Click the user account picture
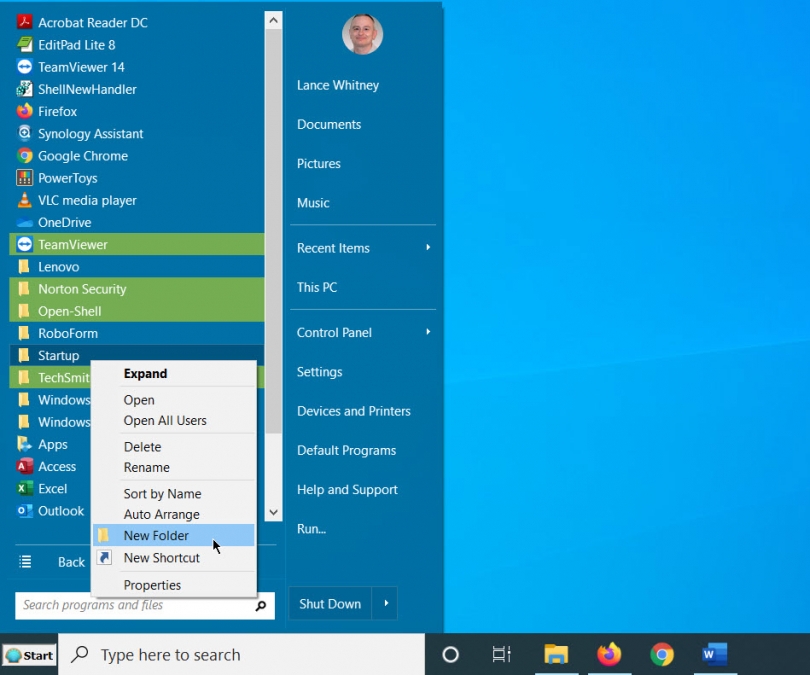The image size is (810, 675). point(362,34)
